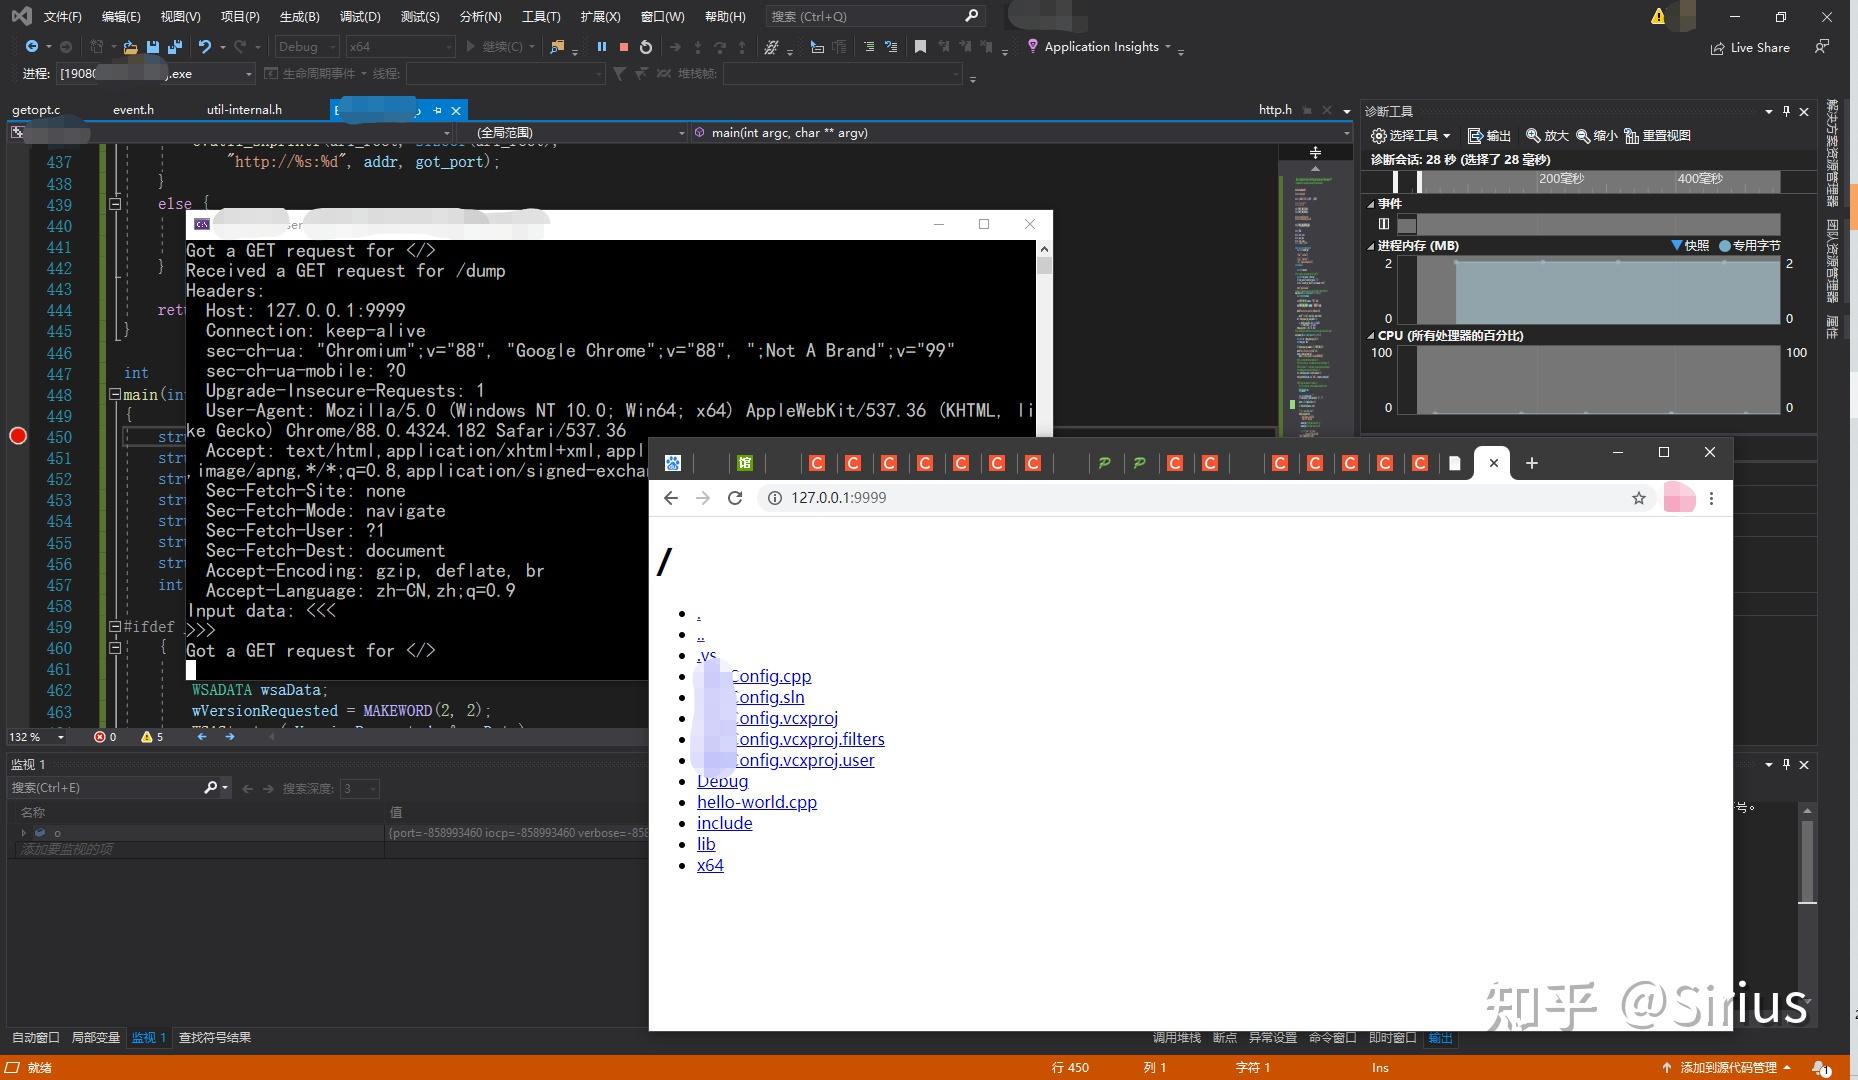Screen dimensions: 1858x1080
Task: Go back in the Chrome browser
Action: click(x=671, y=498)
